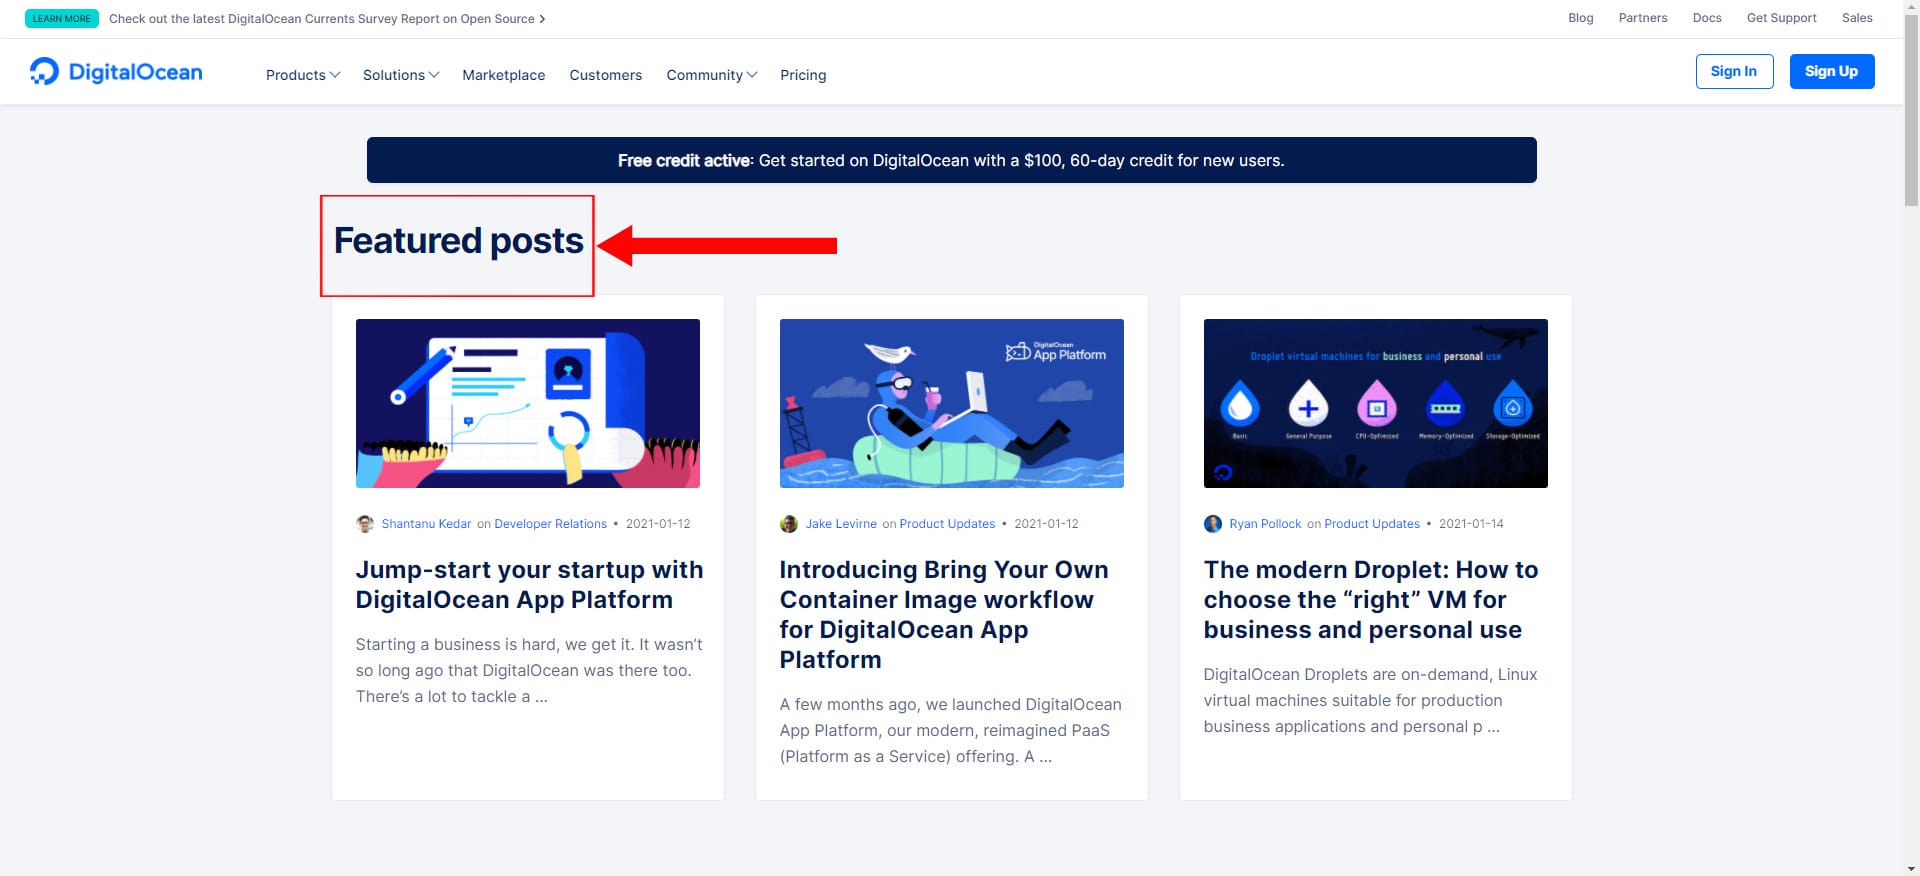Click the page's vertical scrollbar thumb
This screenshot has height=876, width=1920.
point(1911,110)
